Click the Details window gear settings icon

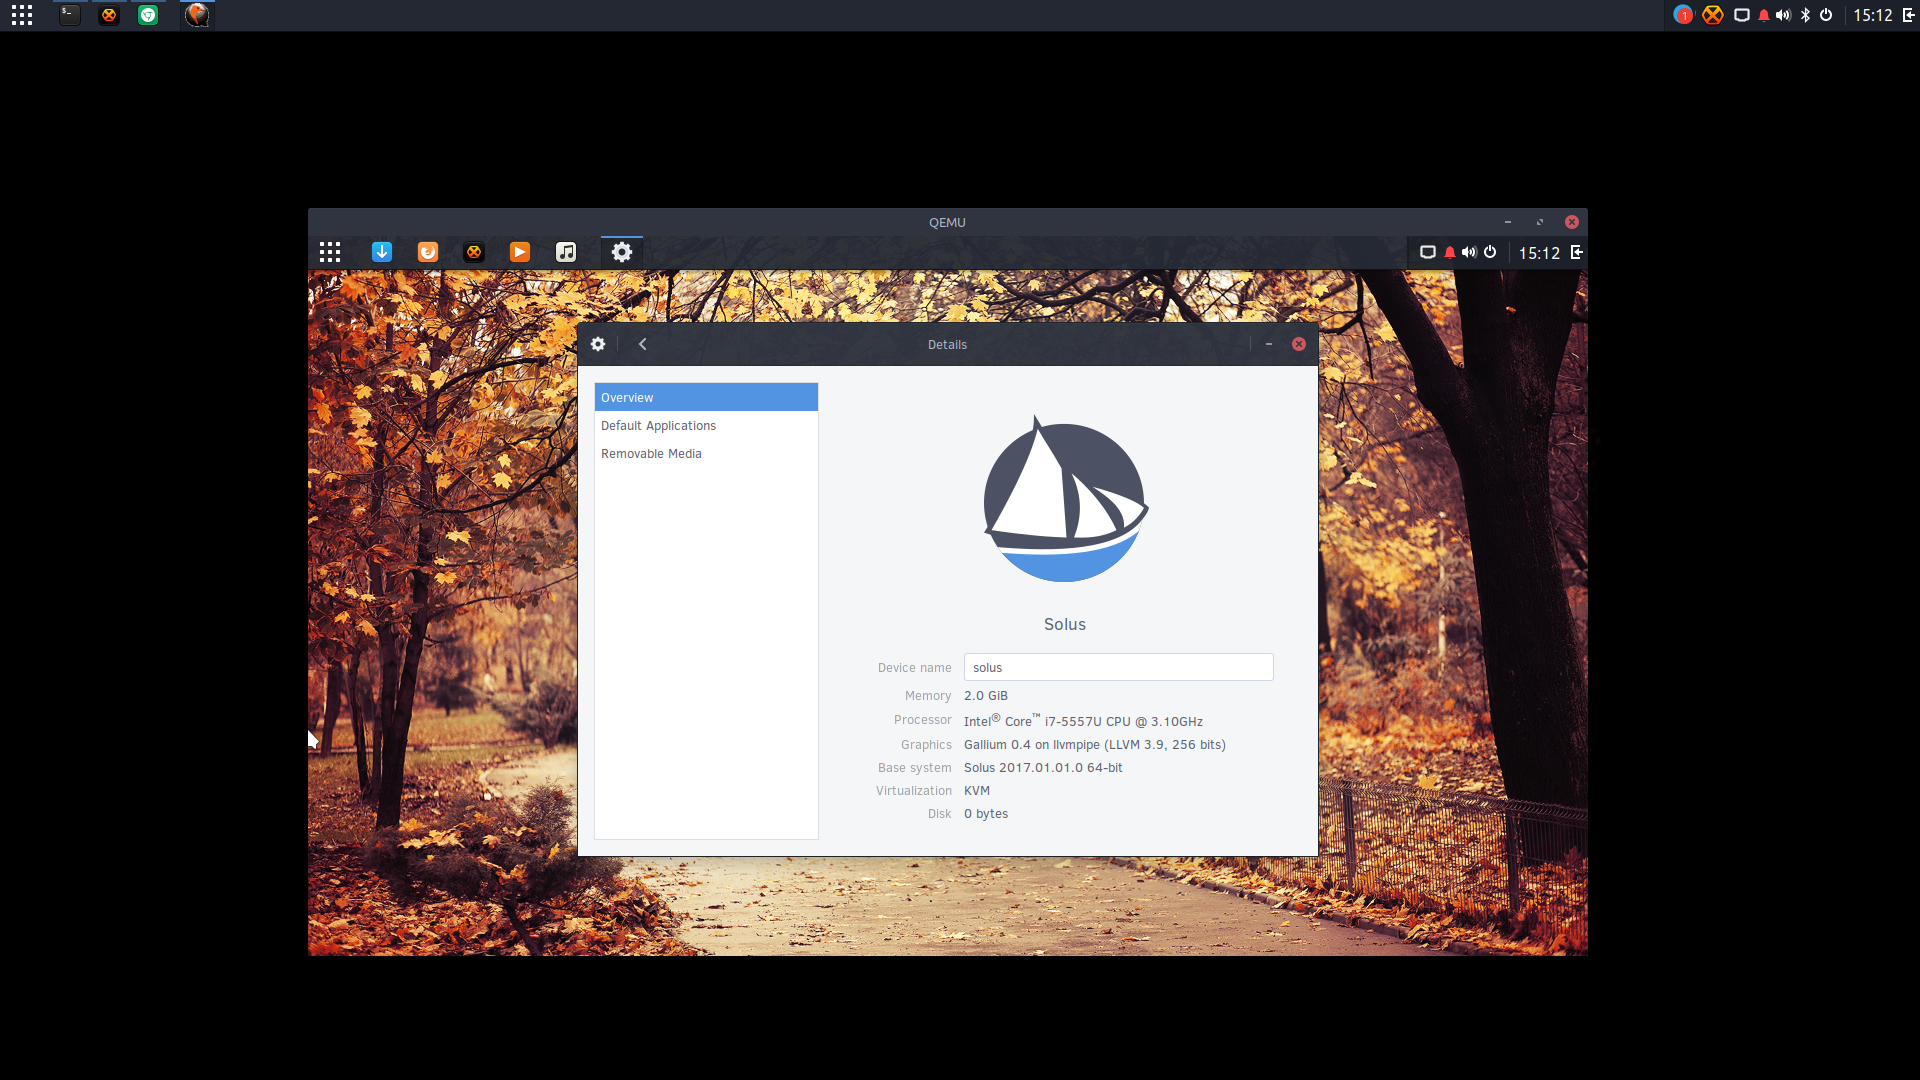(598, 344)
